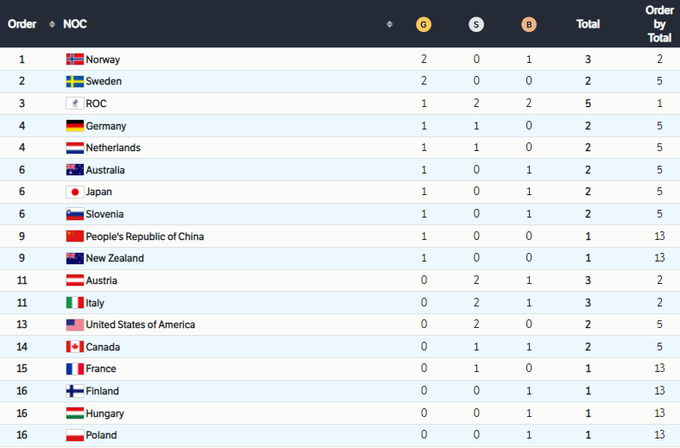The height and width of the screenshot is (448, 680).
Task: Open the Germany country link
Action: pos(108,126)
